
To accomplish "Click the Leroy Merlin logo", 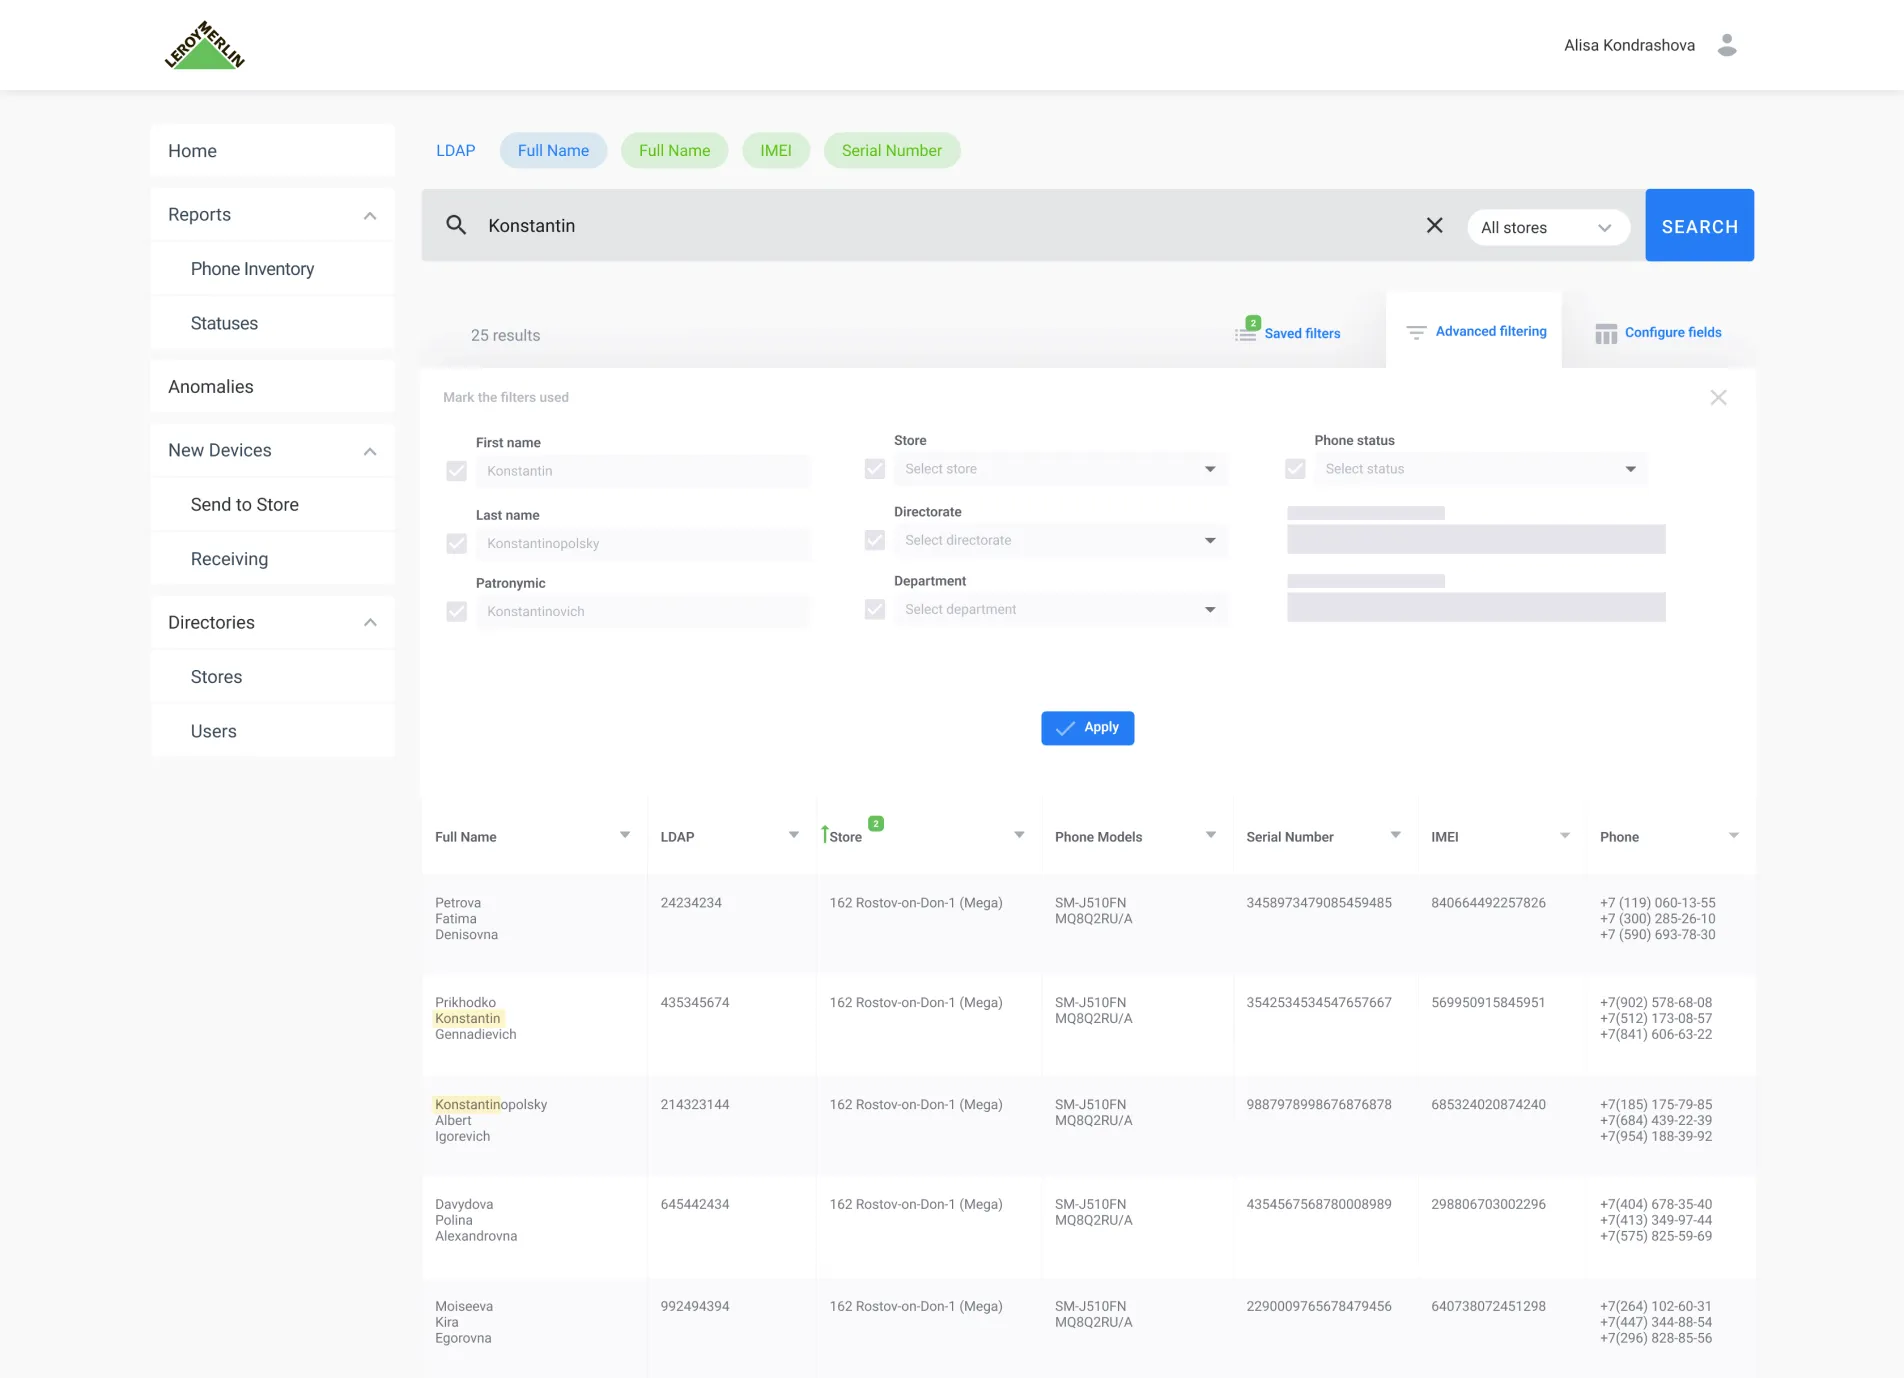I will [x=205, y=46].
